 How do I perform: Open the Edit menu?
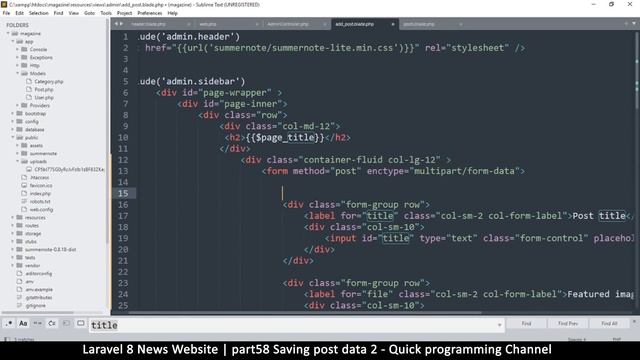tap(19, 13)
